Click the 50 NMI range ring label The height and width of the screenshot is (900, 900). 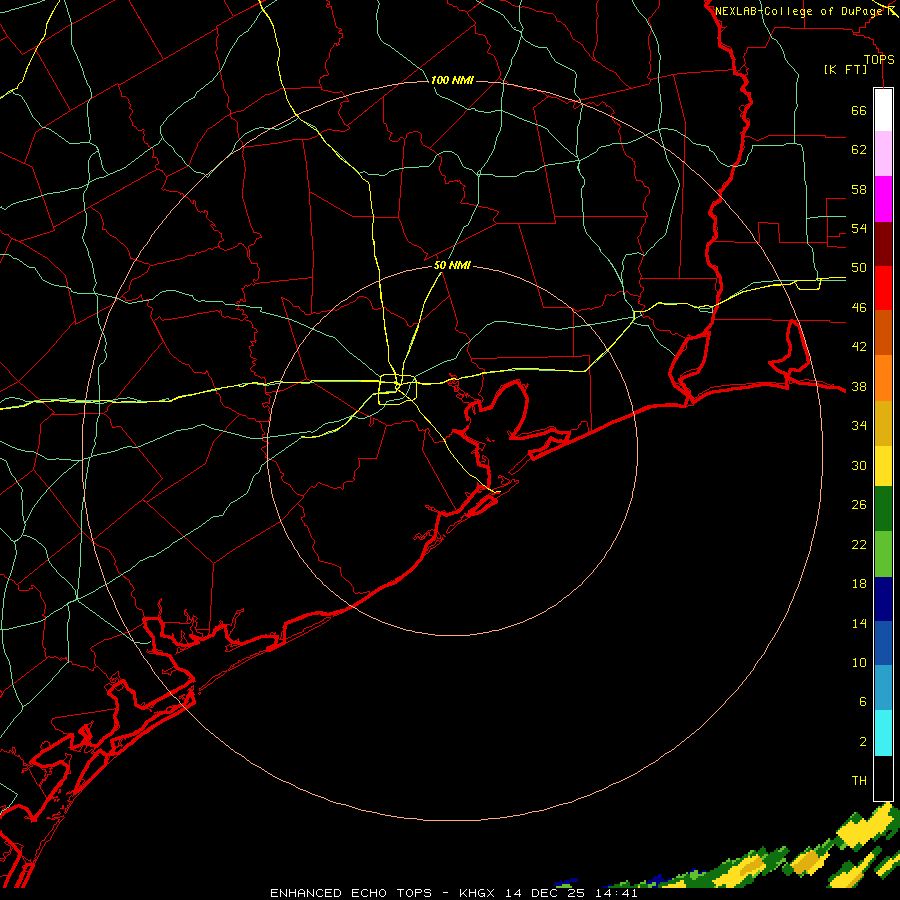pos(452,265)
